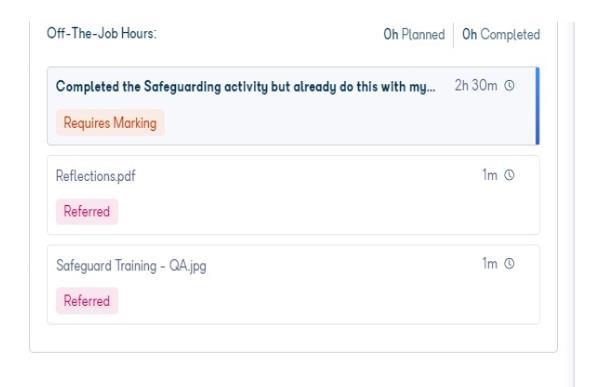The image size is (602, 387).
Task: Click the clock icon on Safeguard Training row
Action: (509, 264)
